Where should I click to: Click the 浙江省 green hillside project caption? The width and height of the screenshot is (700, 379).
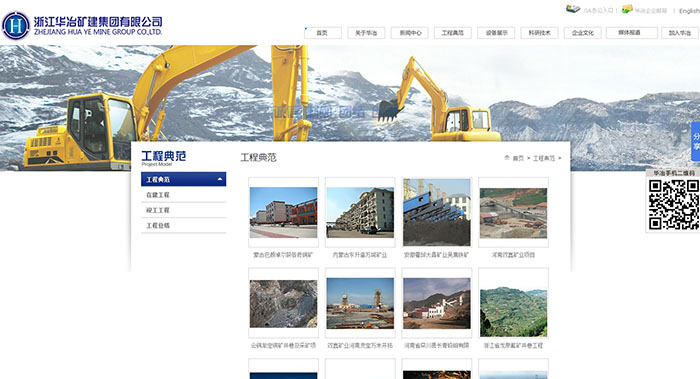[x=513, y=346]
